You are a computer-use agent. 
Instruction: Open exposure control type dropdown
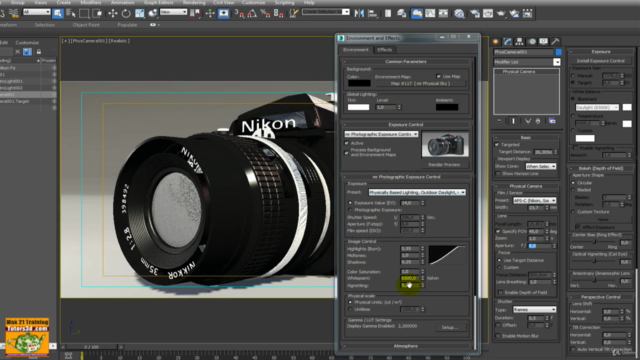[381, 134]
